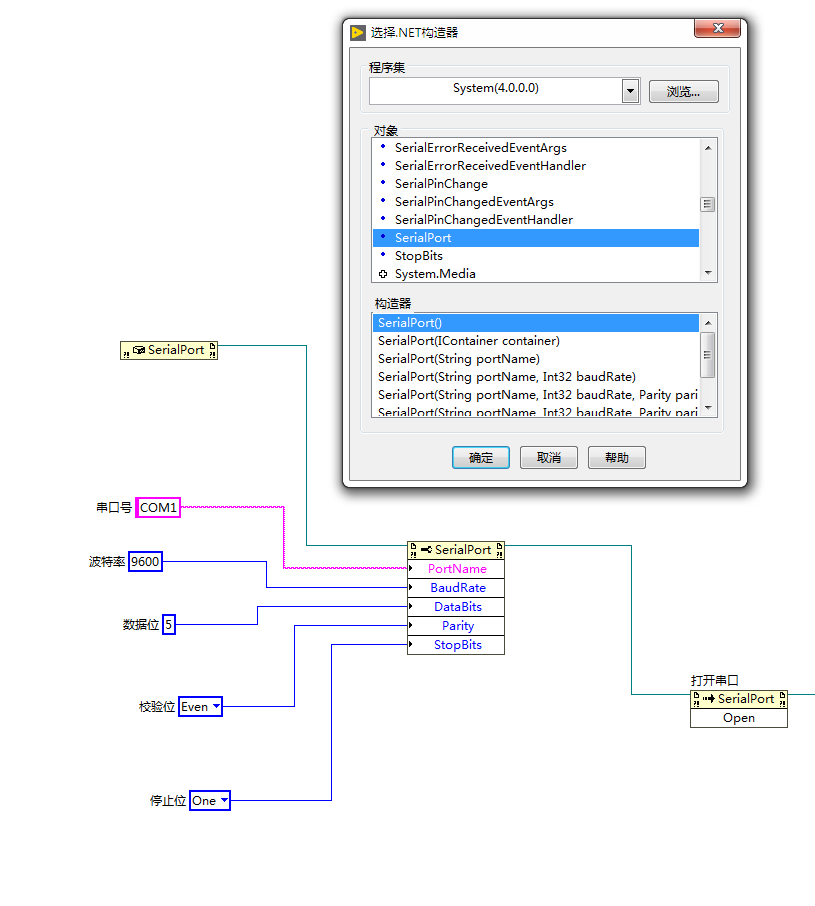Click the assembly field showing System(4.0.0.0)
Viewport: 815px width, 906px height.
pos(496,91)
